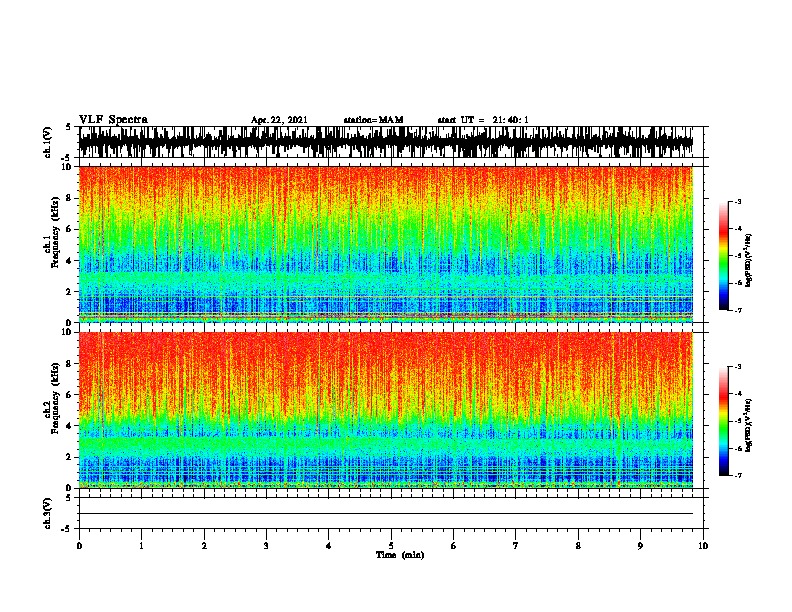Click the ch.2 color scale bar
The image size is (792, 612).
click(724, 421)
